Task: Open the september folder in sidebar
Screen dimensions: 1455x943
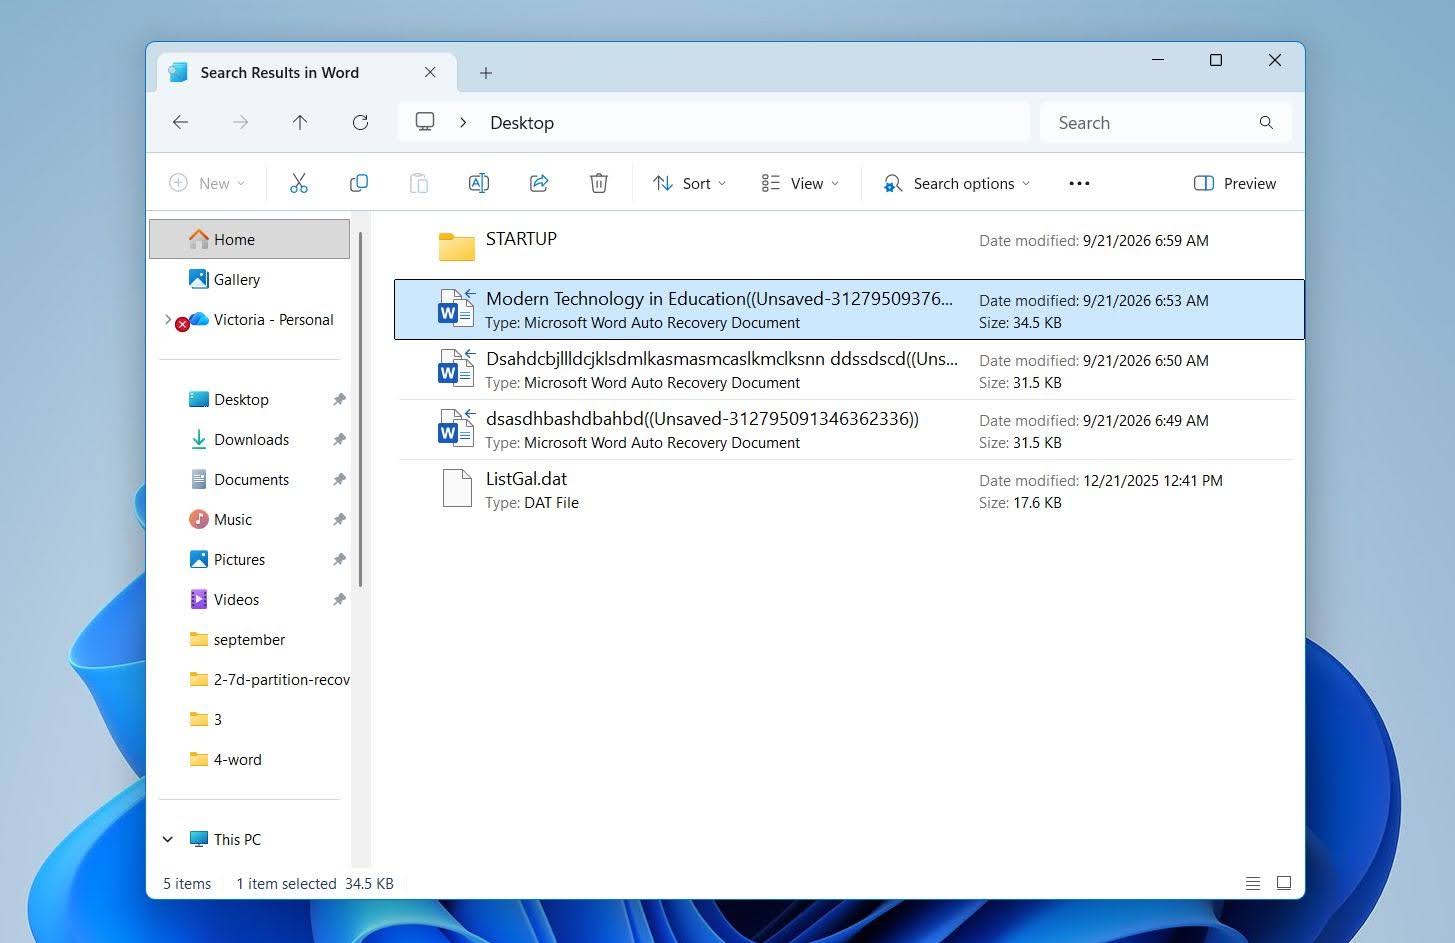Action: click(x=250, y=639)
